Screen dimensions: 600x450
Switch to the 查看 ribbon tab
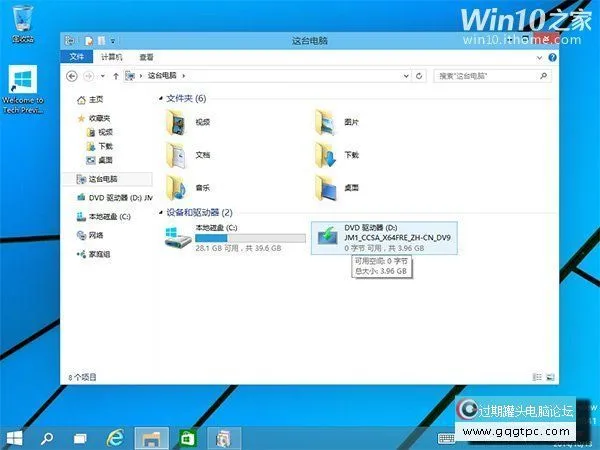point(146,57)
